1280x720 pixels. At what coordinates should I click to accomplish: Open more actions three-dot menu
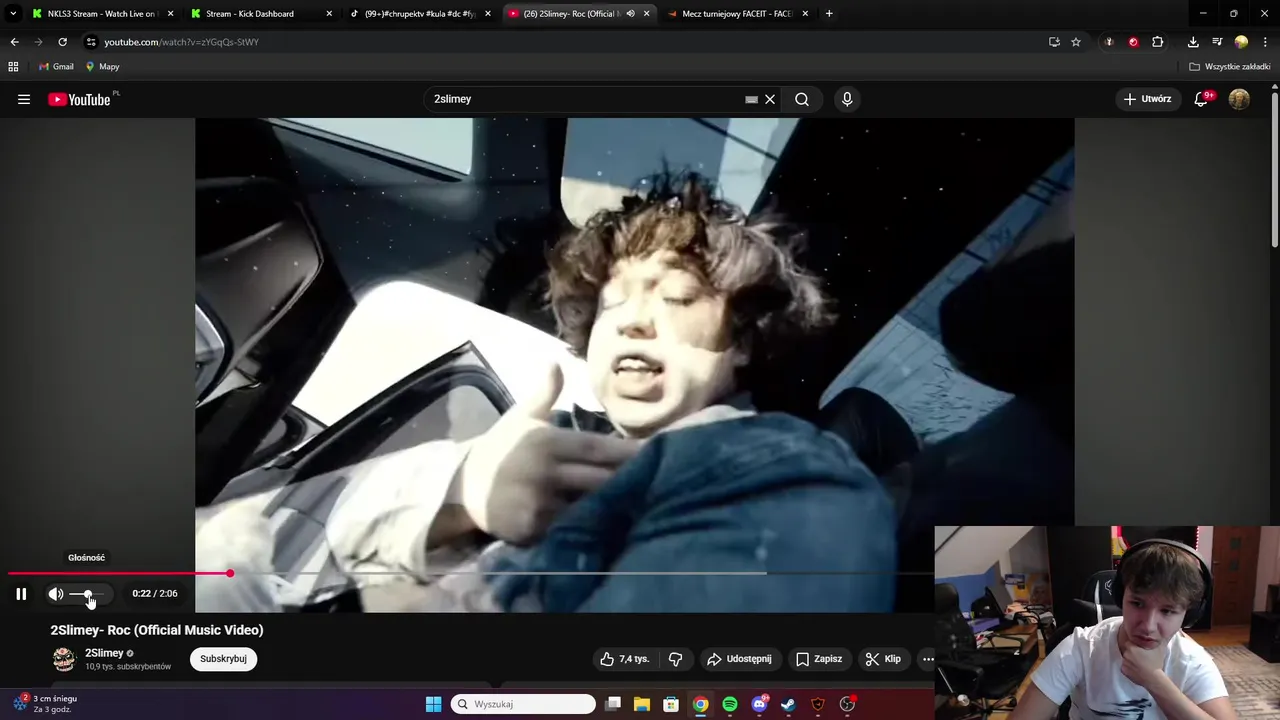coord(927,659)
